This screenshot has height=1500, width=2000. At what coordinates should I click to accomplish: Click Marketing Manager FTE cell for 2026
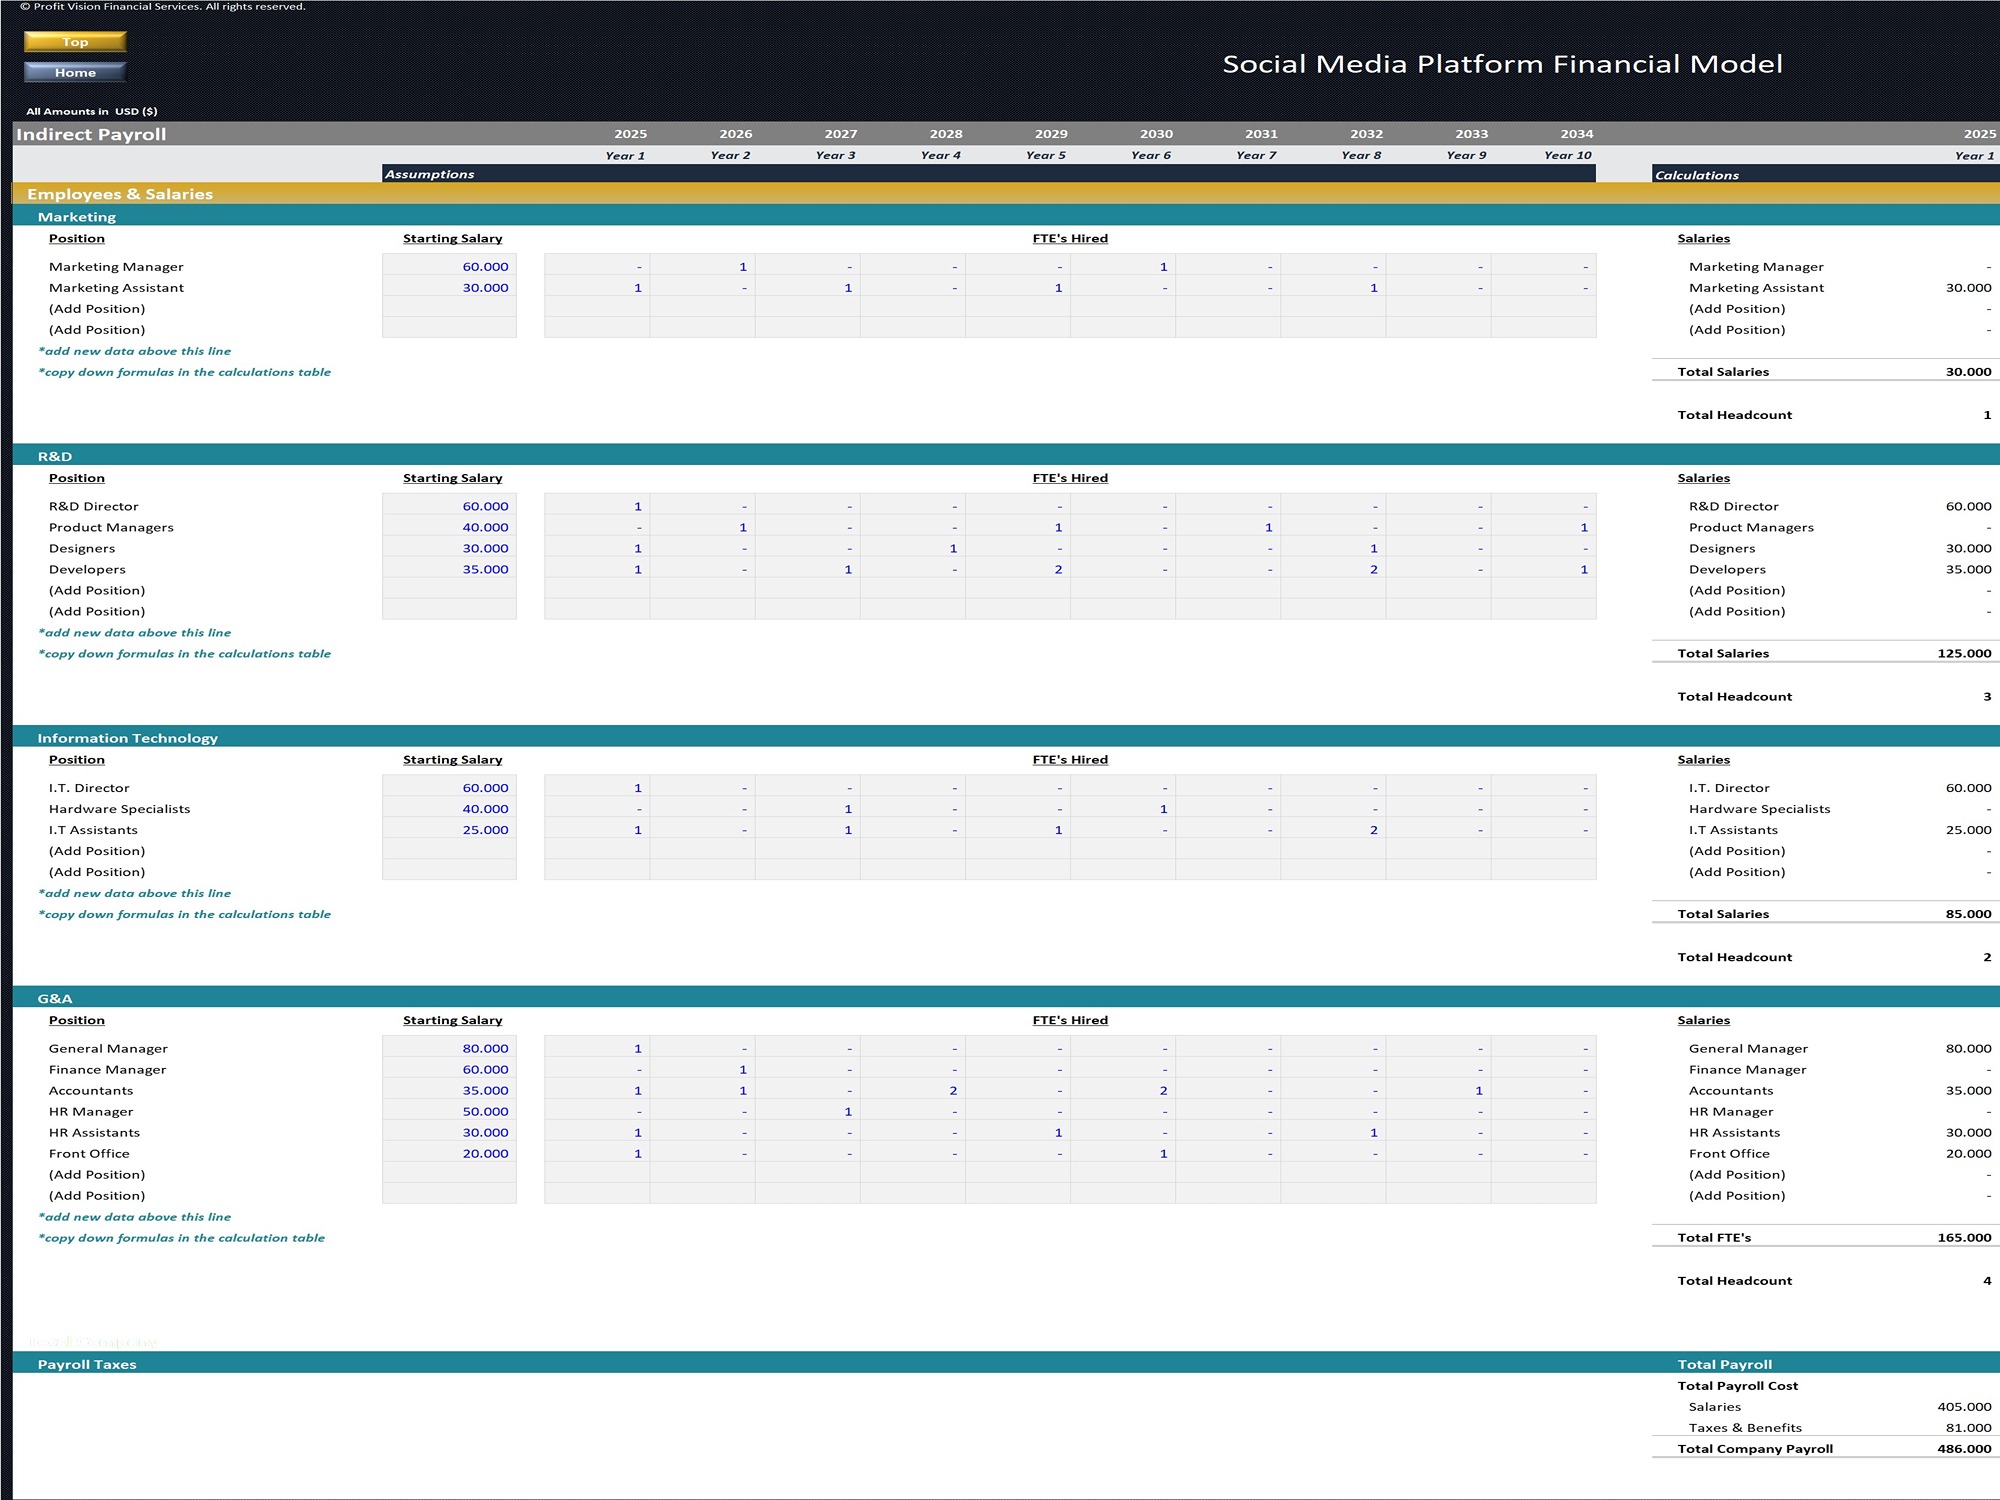coord(702,267)
